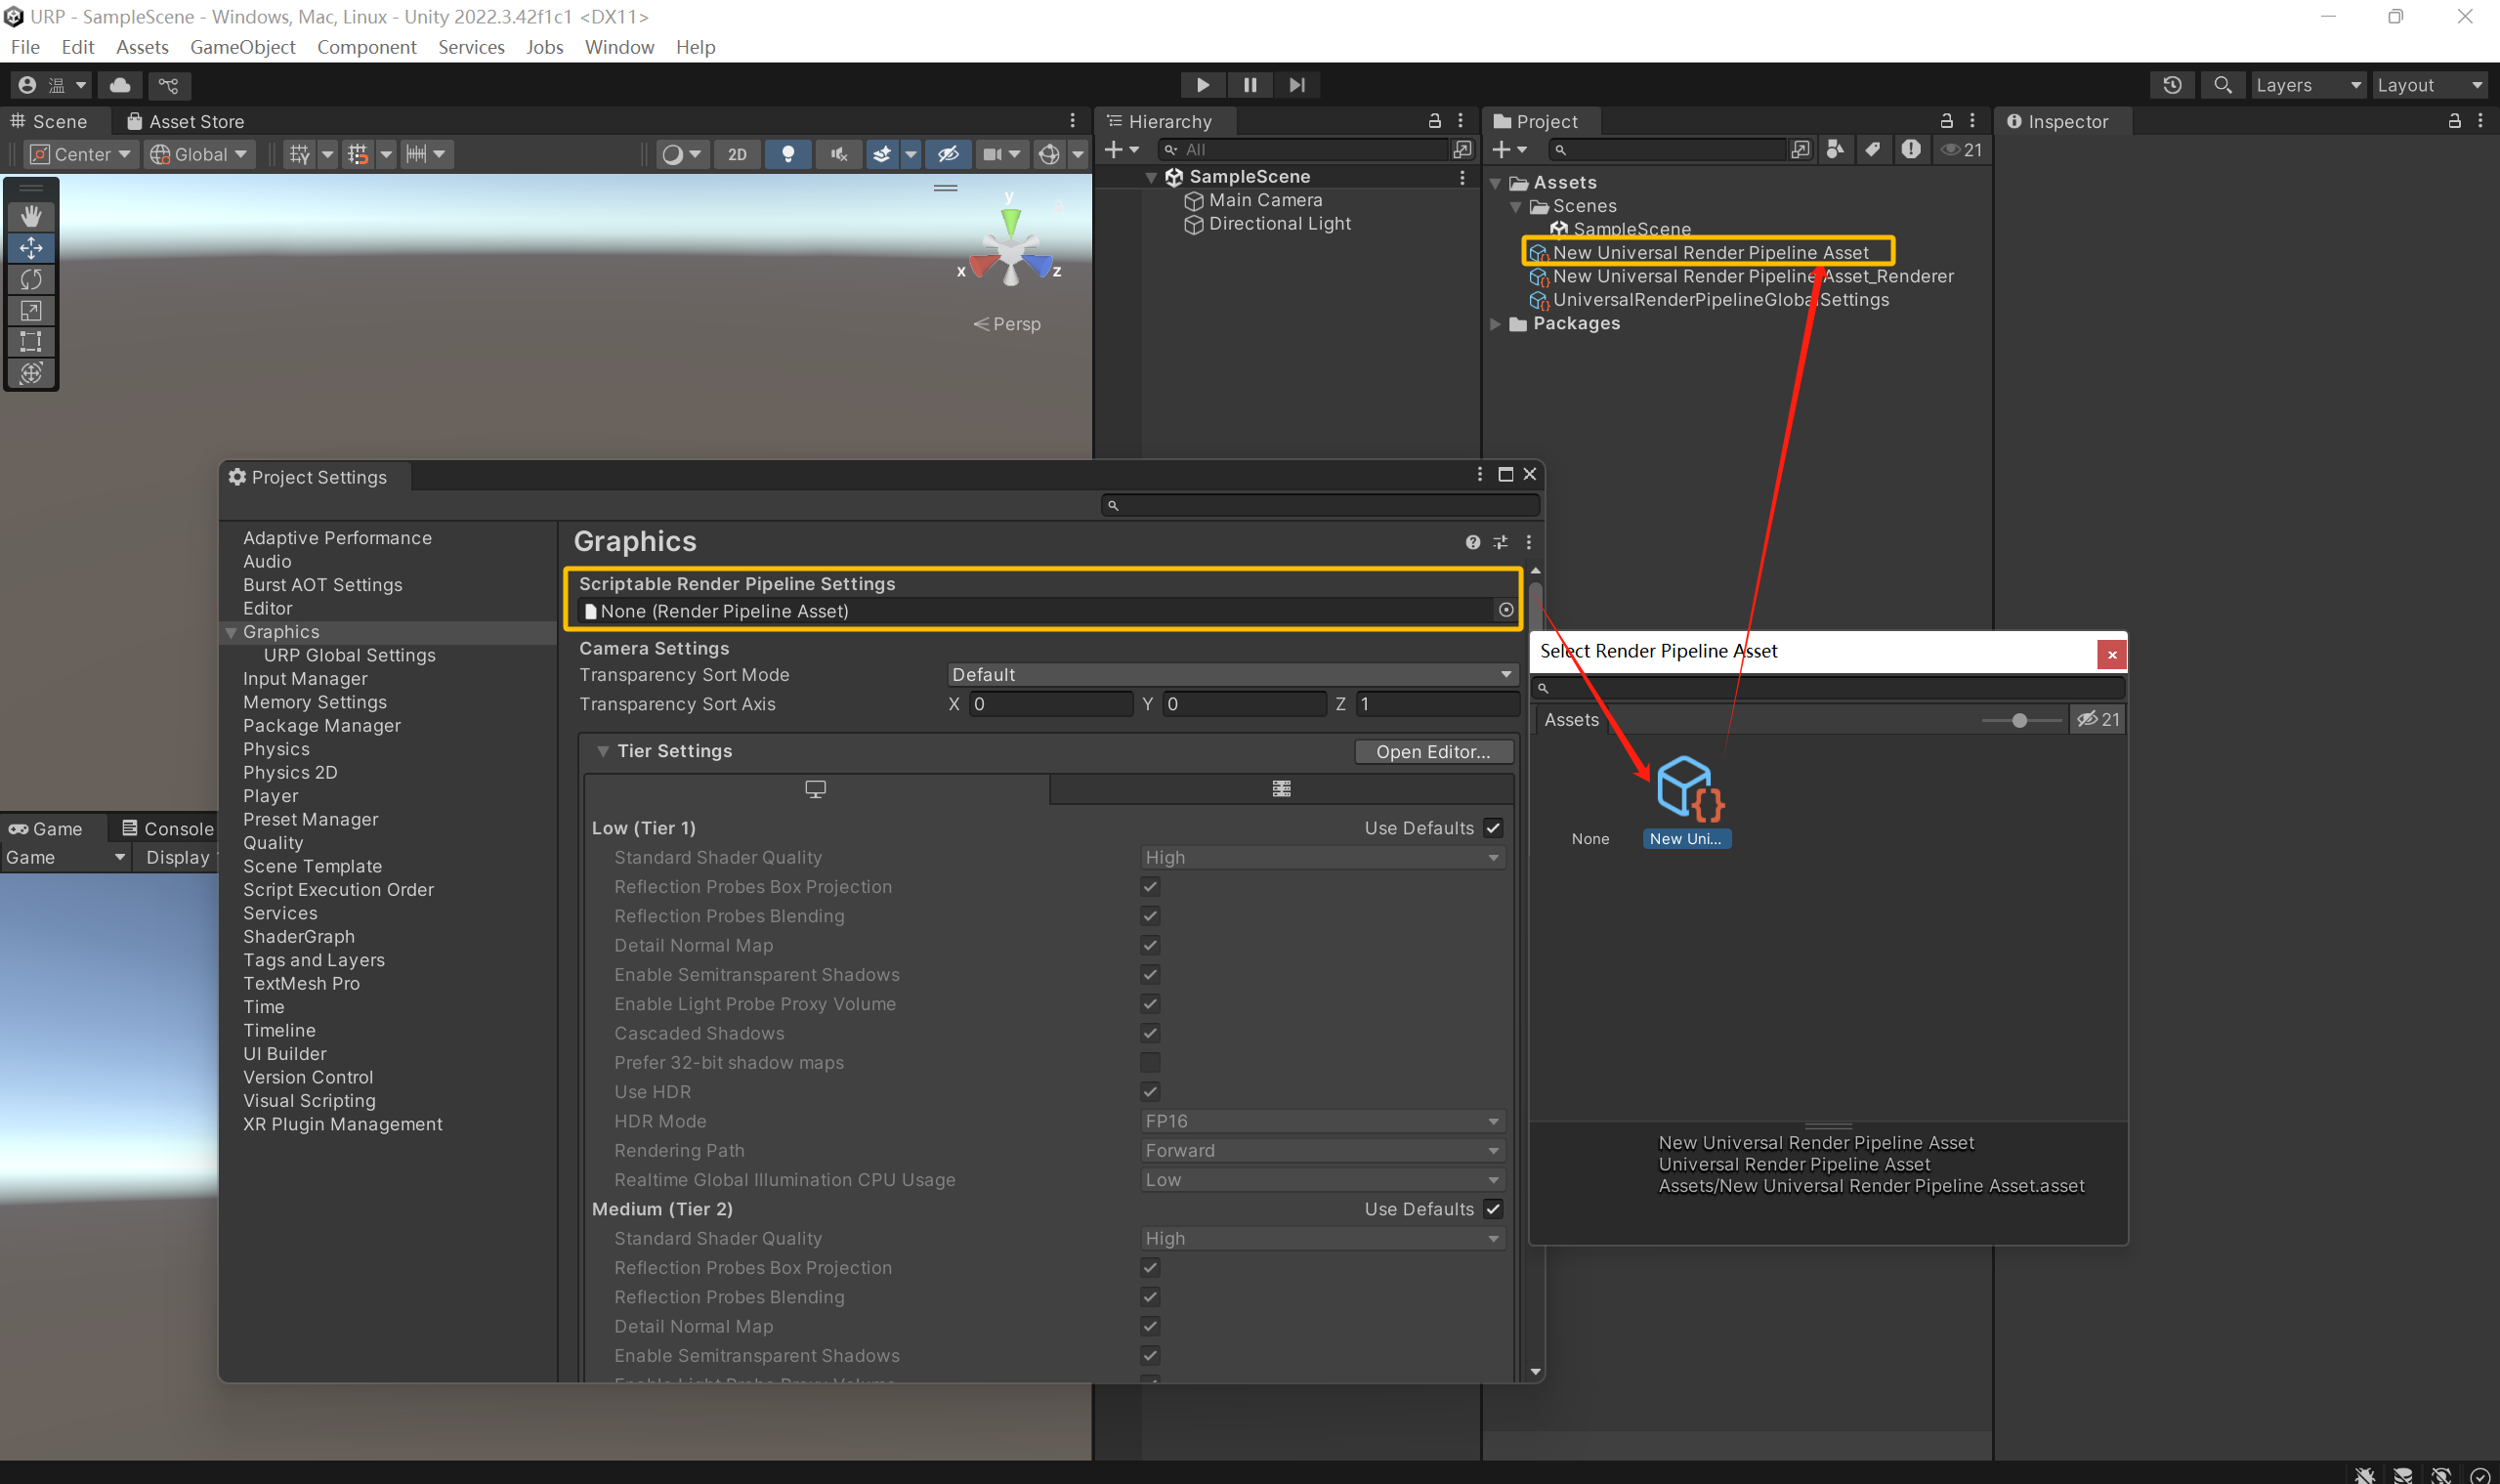This screenshot has width=2500, height=1484.
Task: Select Quality in Project Settings list
Action: (x=273, y=843)
